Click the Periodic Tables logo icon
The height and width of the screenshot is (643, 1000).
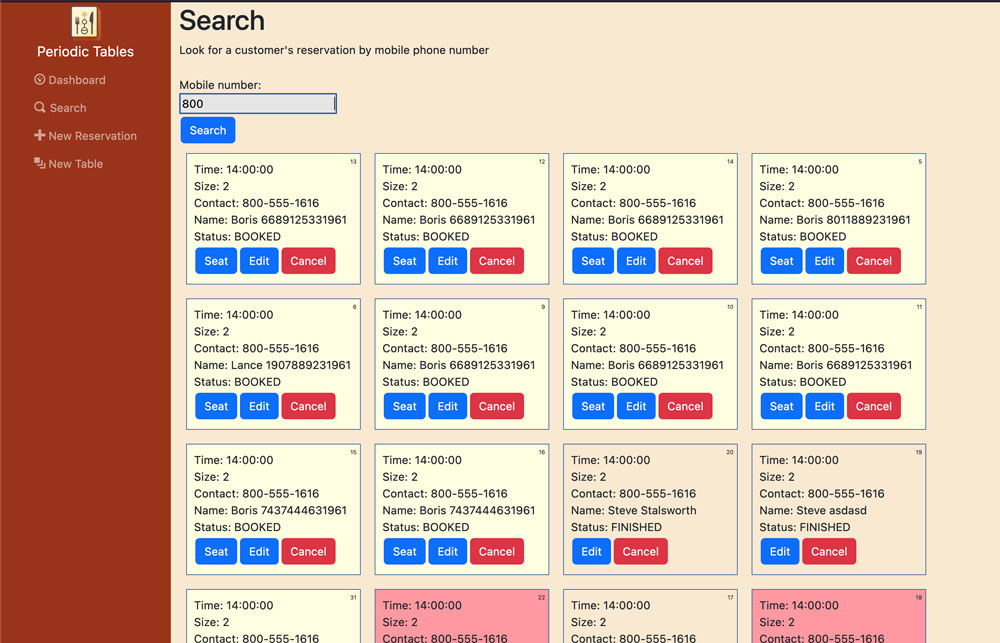pyautogui.click(x=86, y=23)
